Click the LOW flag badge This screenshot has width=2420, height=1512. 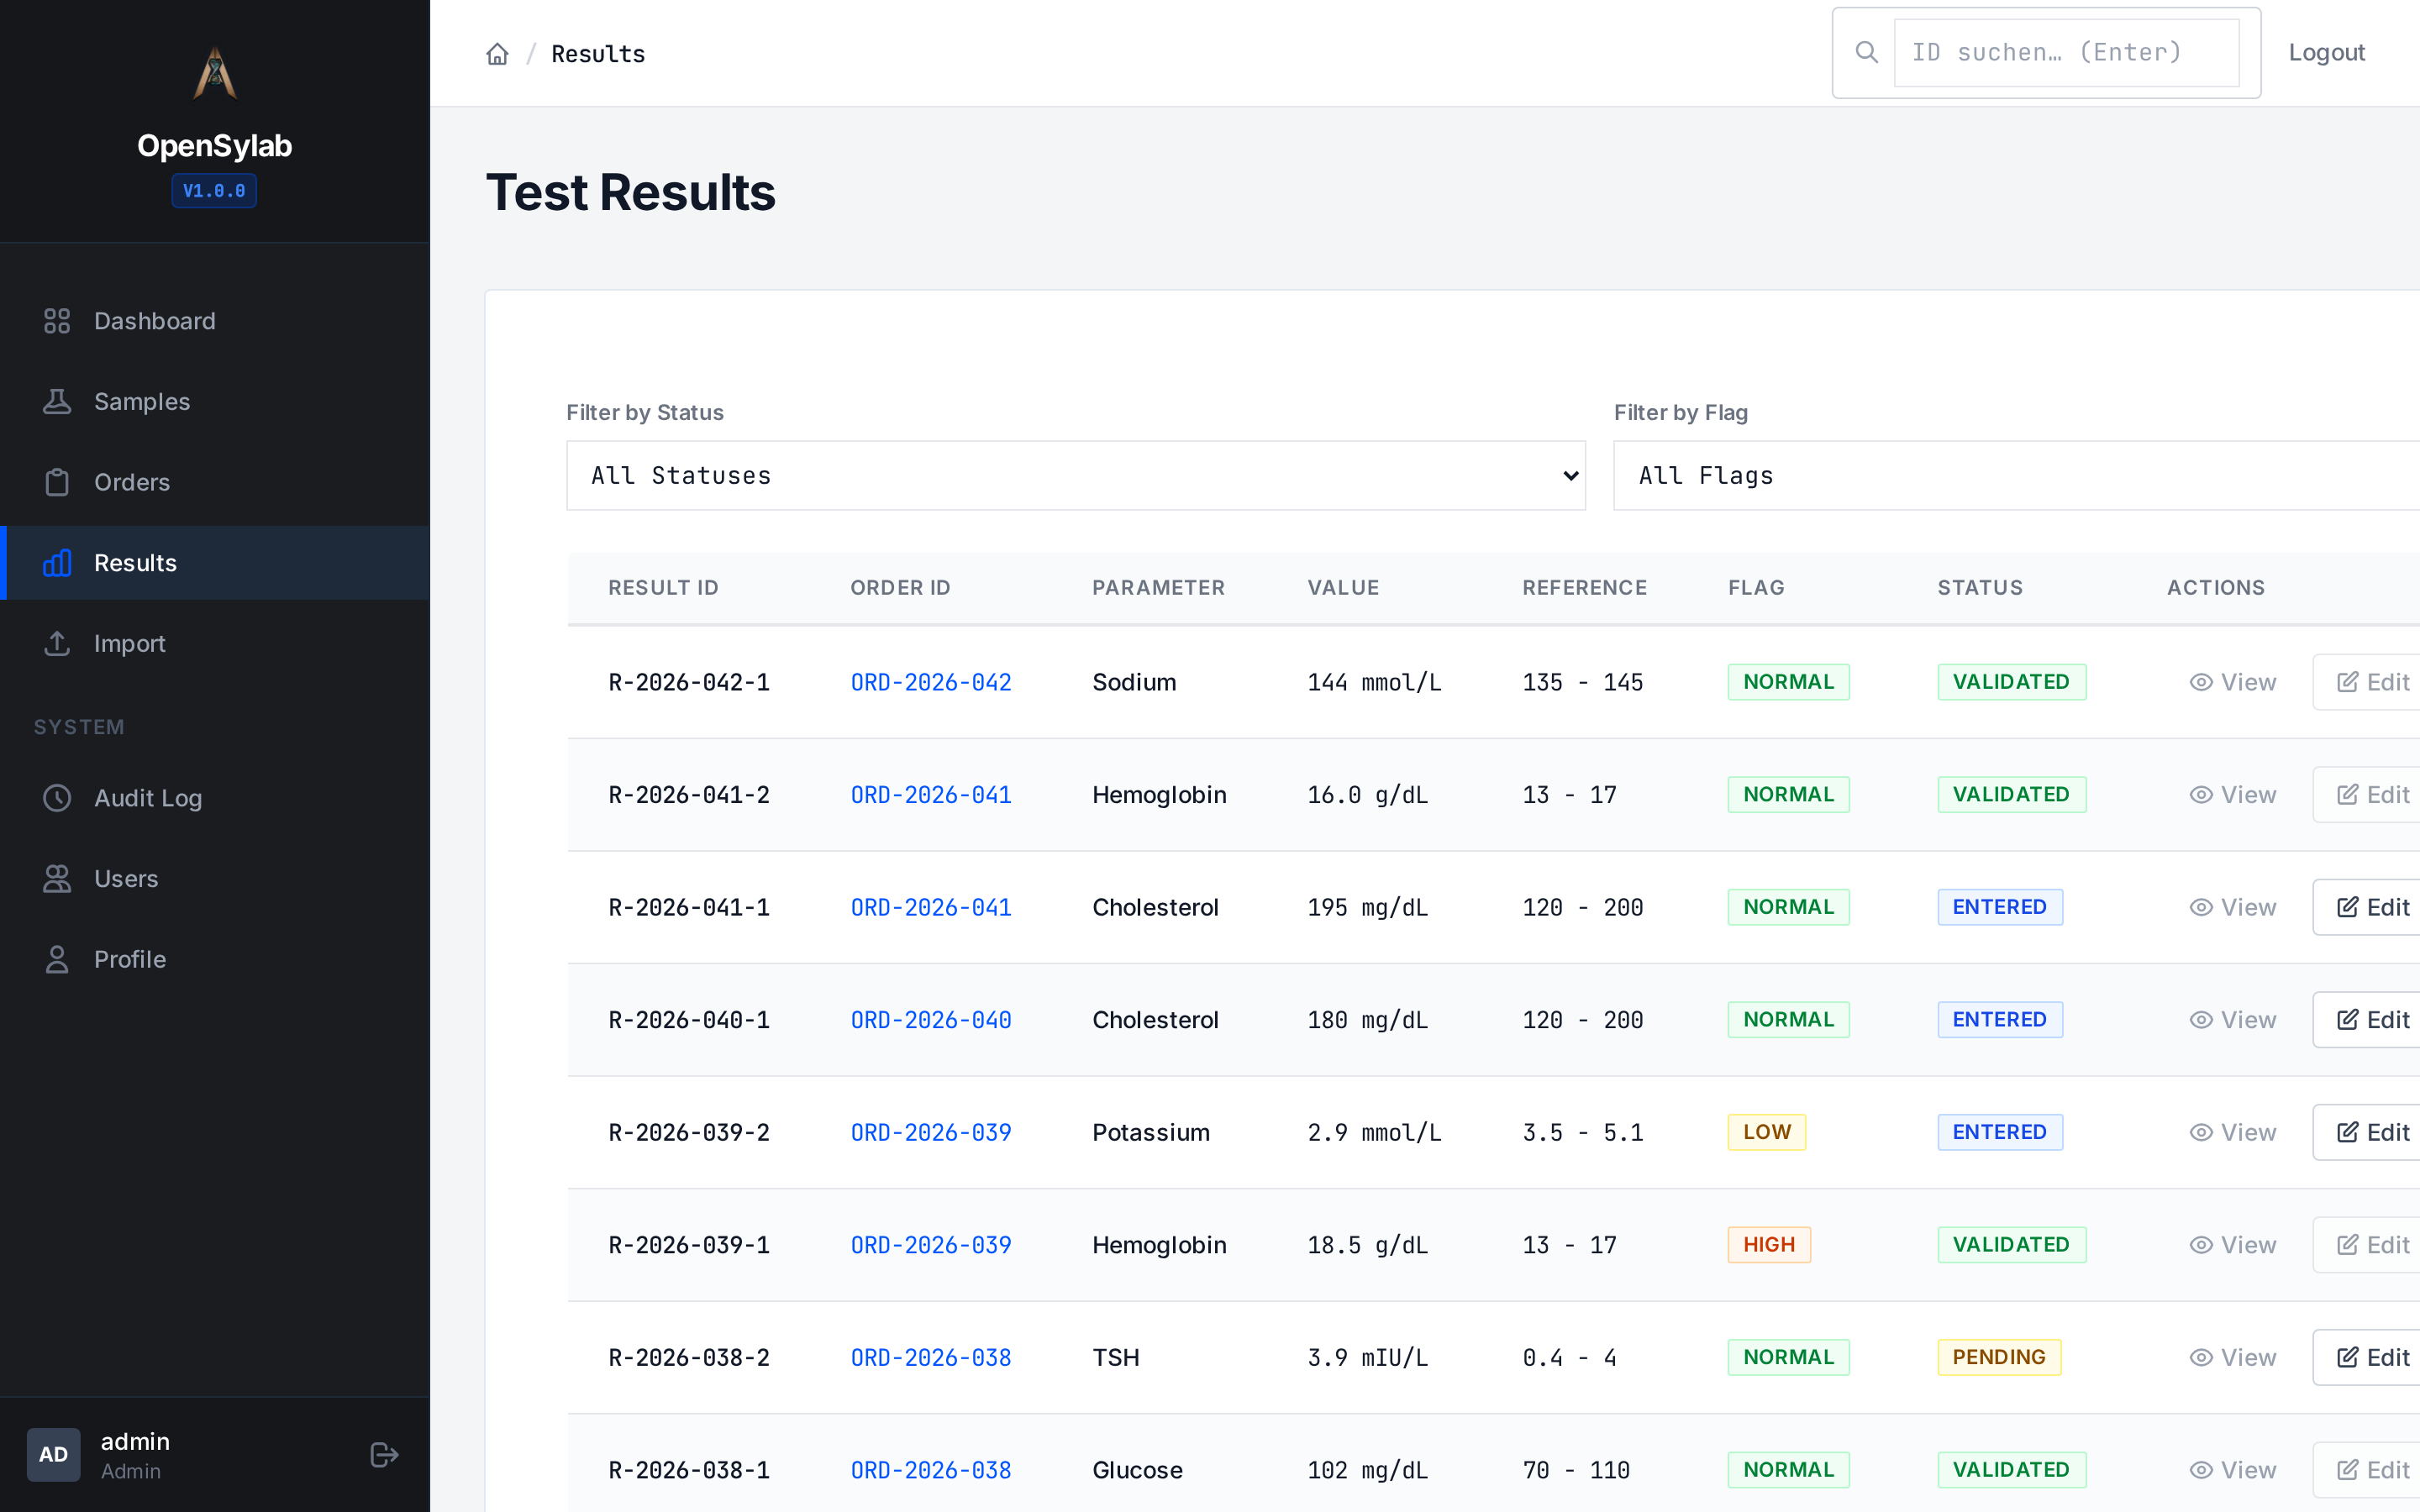[1767, 1132]
